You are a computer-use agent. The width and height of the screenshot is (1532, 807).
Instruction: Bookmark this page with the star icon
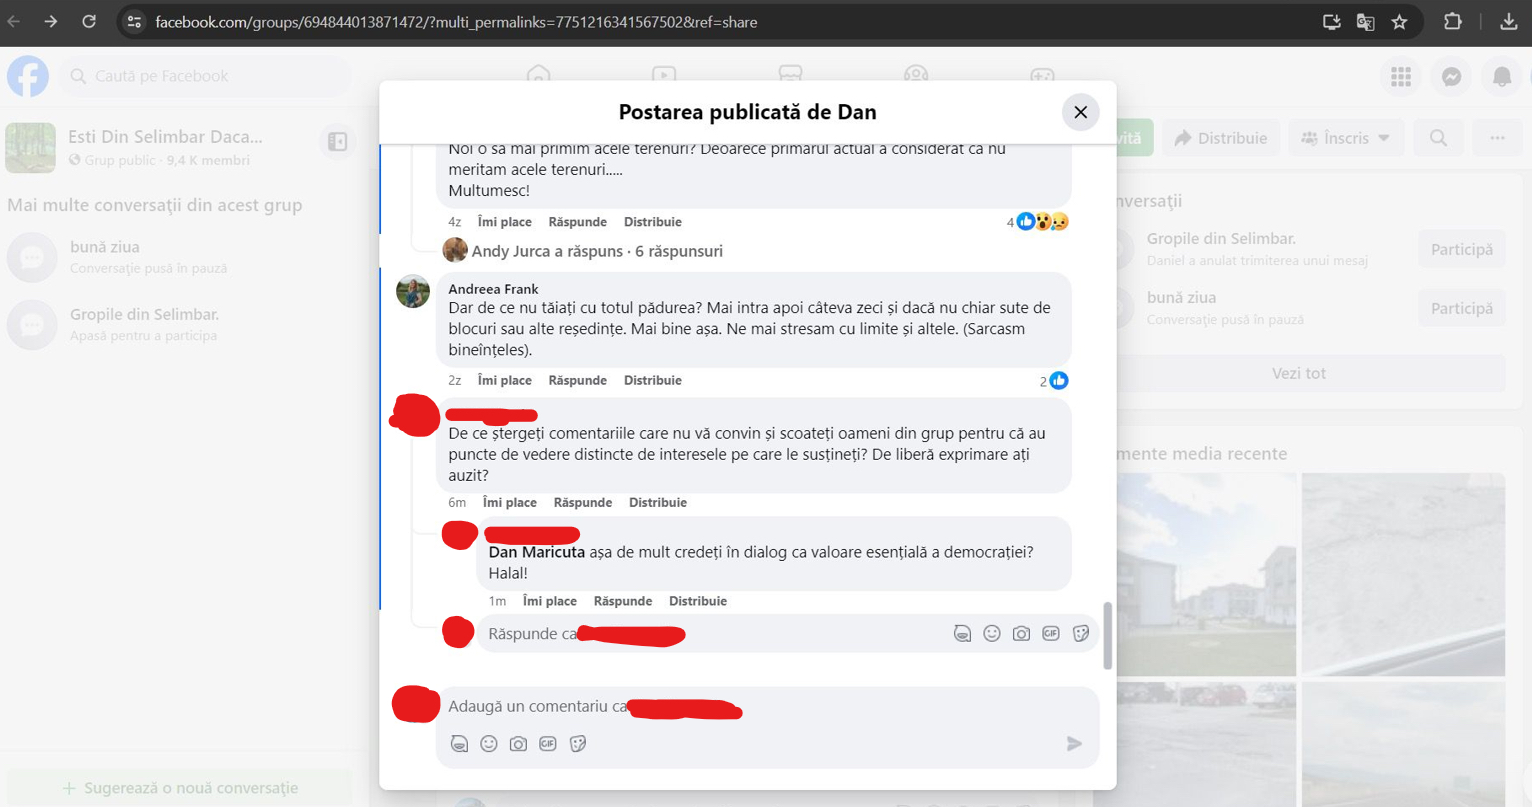coord(1399,22)
